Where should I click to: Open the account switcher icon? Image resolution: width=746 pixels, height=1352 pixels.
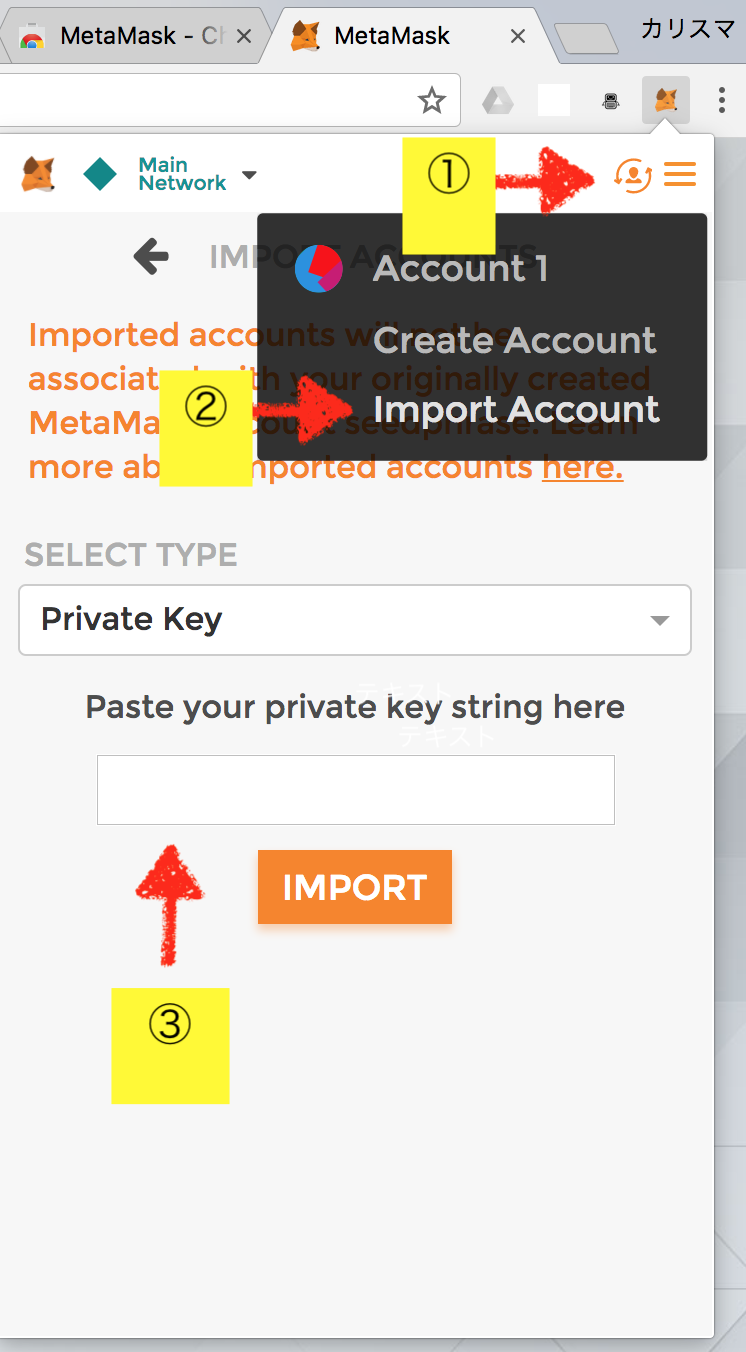click(x=633, y=174)
